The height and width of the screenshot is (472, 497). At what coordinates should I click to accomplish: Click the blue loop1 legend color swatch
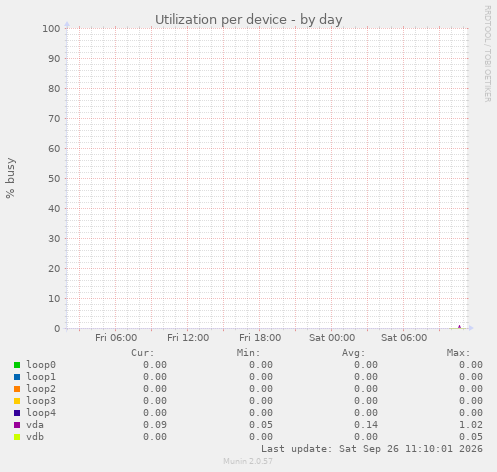[17, 377]
